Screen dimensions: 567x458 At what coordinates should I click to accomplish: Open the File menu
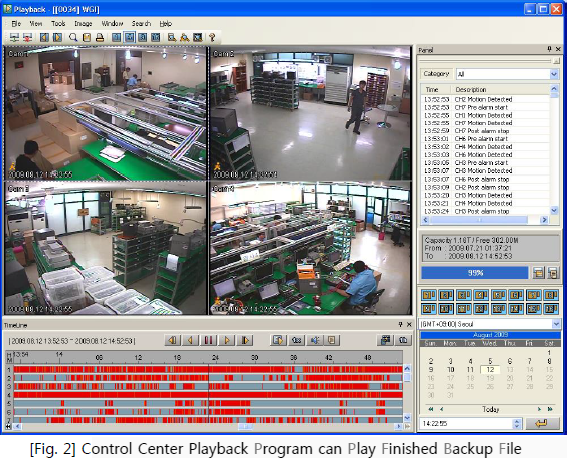16,23
